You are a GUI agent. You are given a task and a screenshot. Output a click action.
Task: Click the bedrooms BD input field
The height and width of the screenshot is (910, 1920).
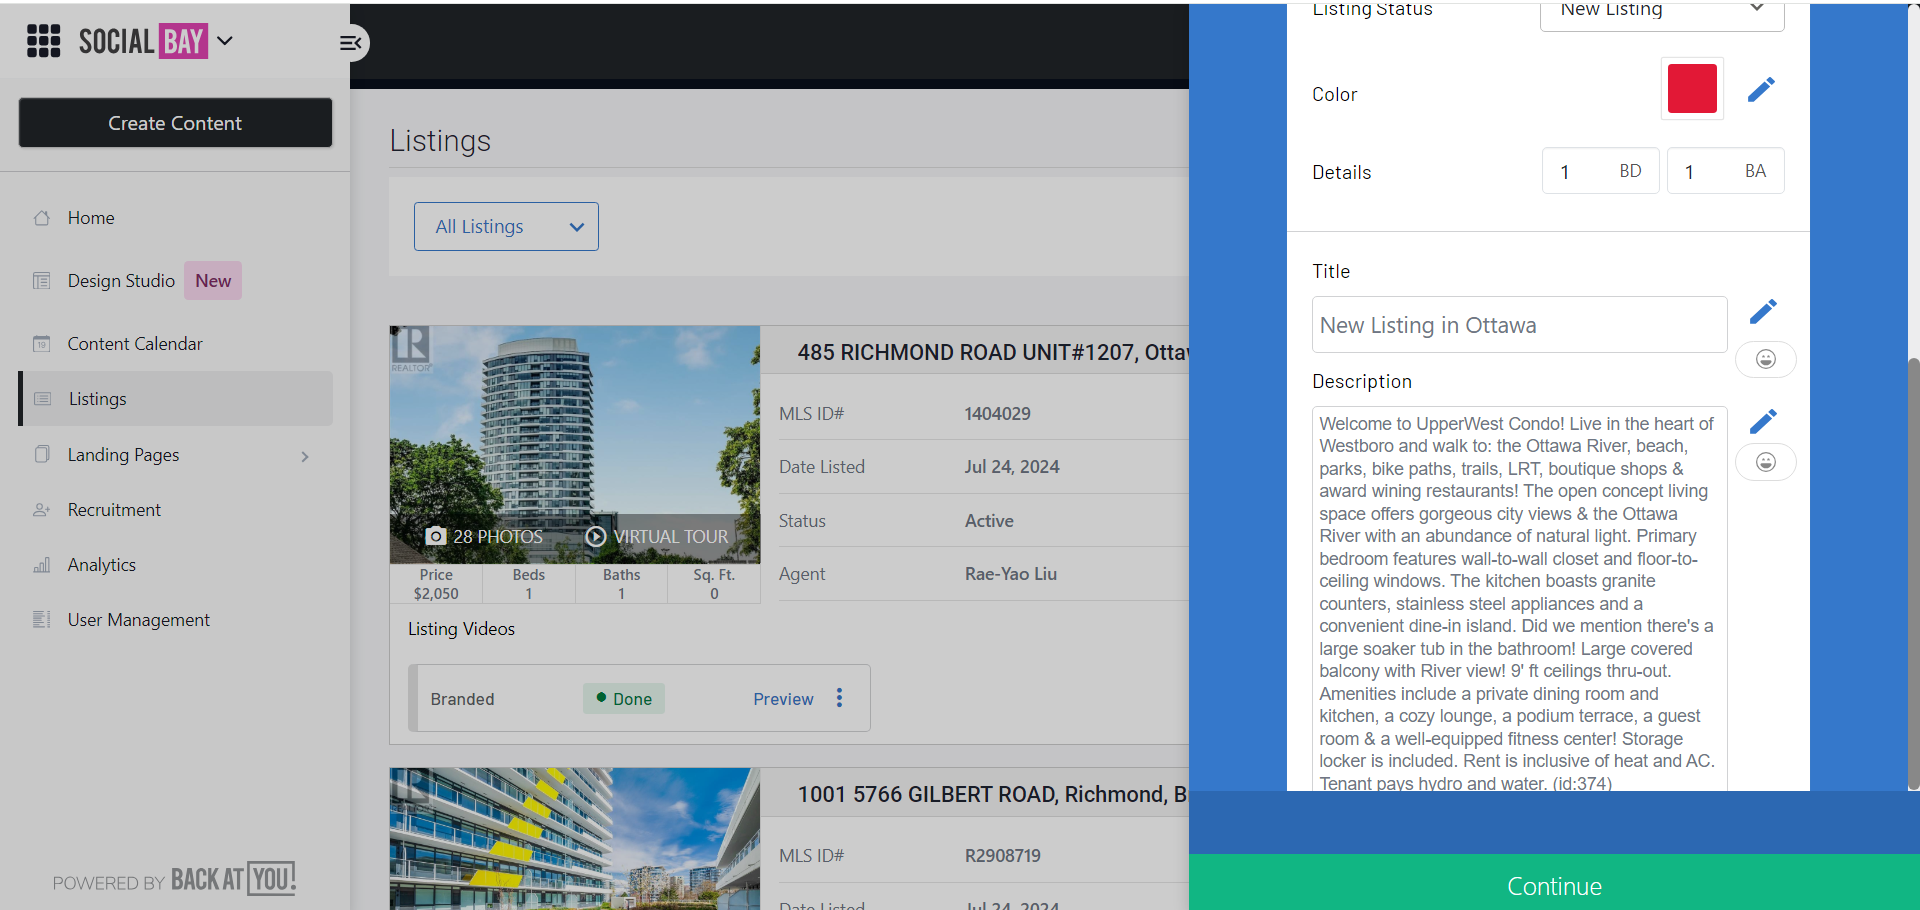pyautogui.click(x=1600, y=171)
